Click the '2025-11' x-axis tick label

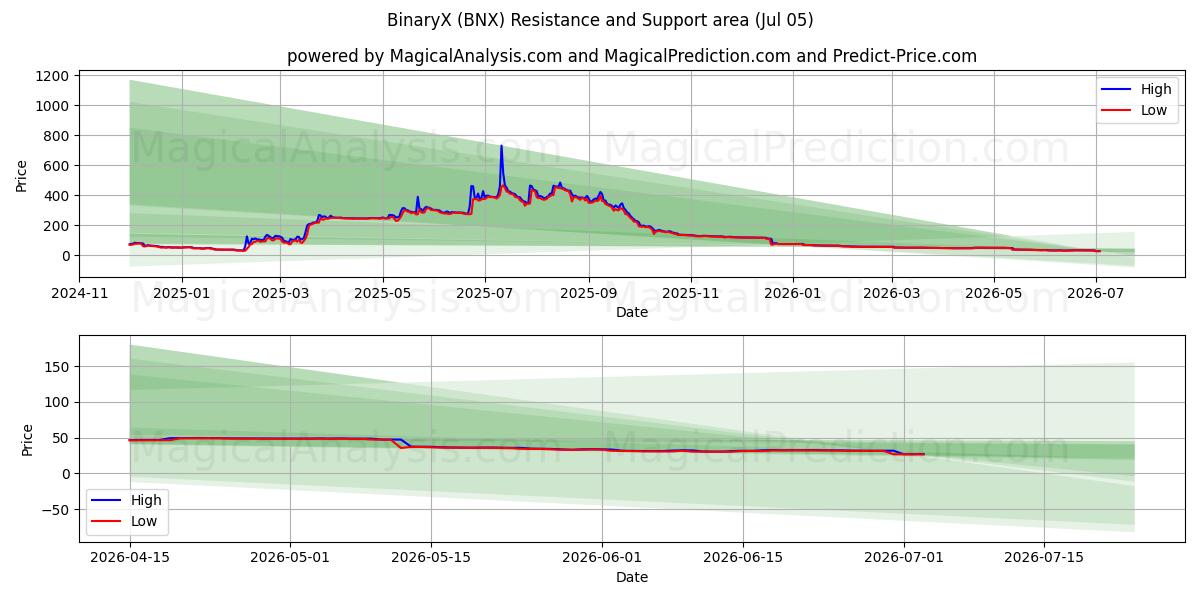691,294
